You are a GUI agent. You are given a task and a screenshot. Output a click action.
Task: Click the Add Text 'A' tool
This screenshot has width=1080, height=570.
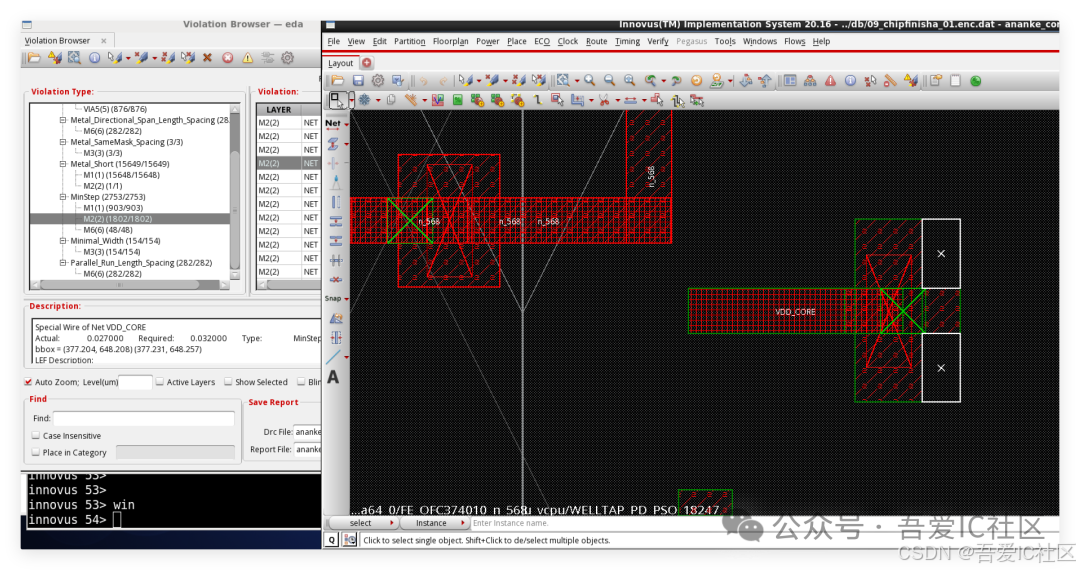click(x=333, y=377)
